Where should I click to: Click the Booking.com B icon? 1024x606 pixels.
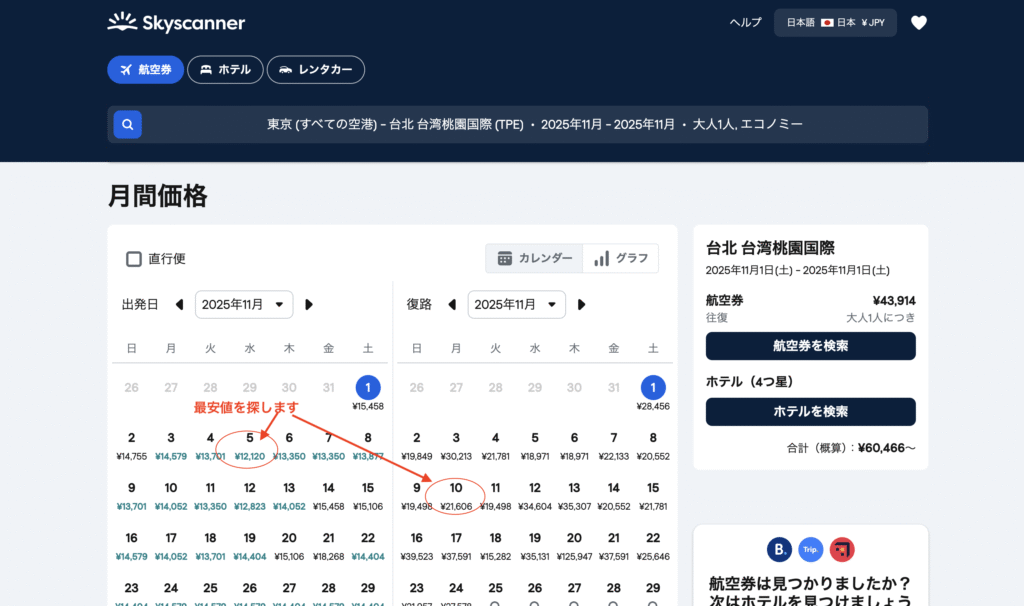coord(779,549)
